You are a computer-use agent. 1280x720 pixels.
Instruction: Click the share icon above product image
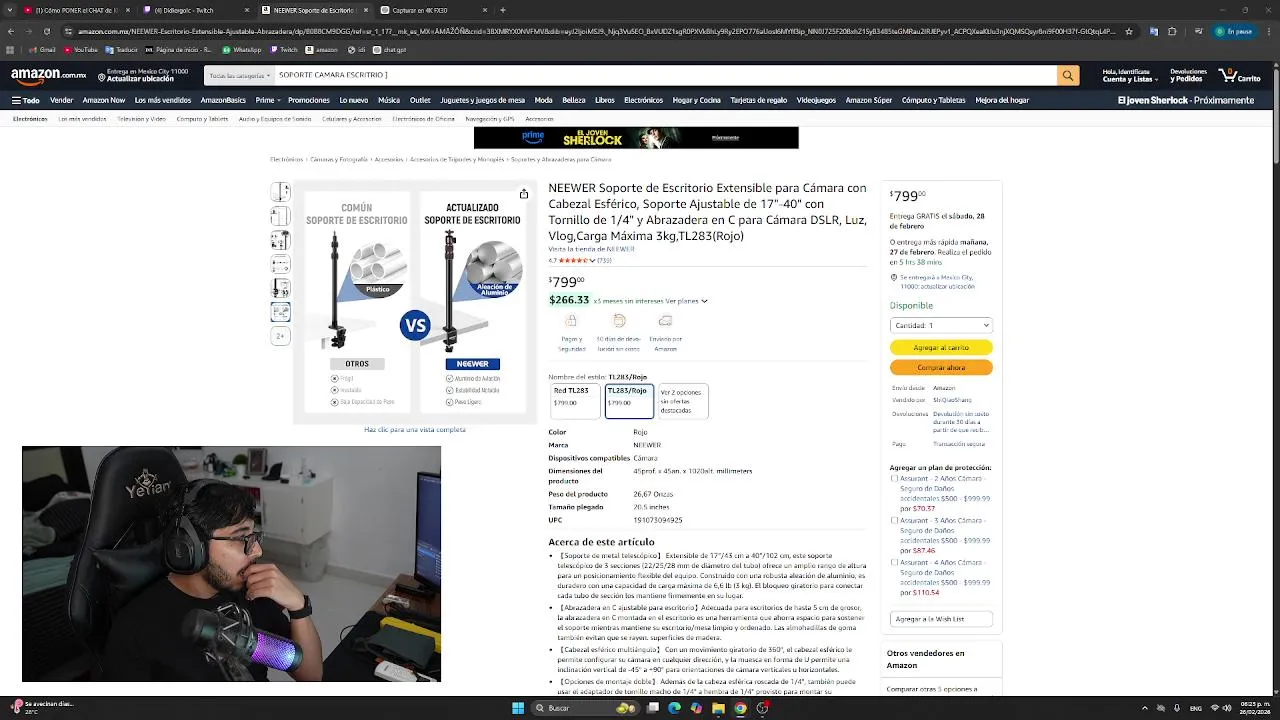(523, 194)
